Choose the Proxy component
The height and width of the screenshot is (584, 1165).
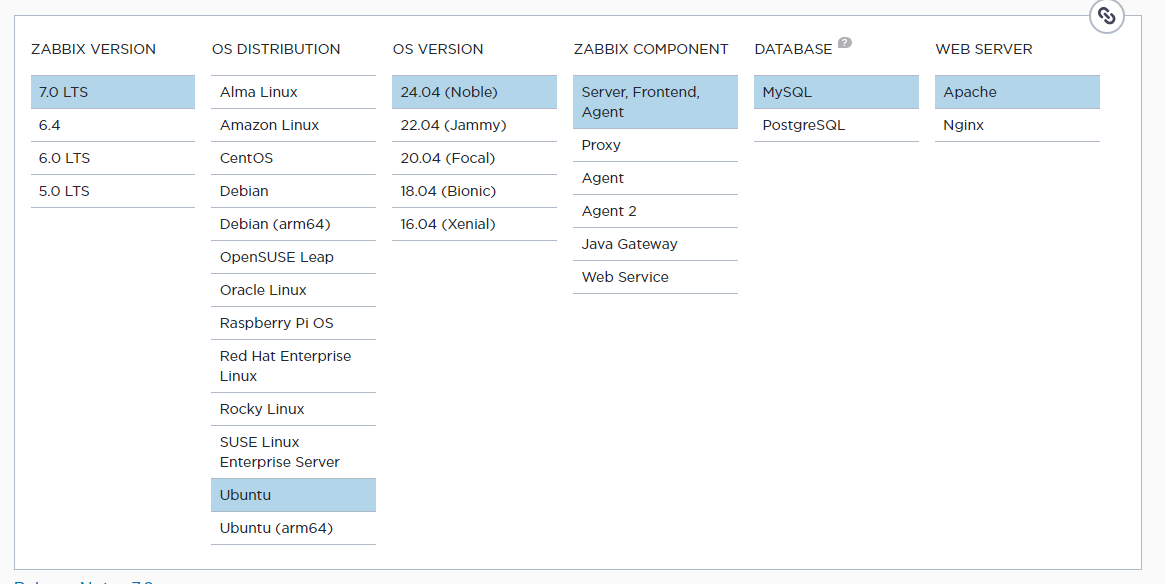tap(654, 145)
